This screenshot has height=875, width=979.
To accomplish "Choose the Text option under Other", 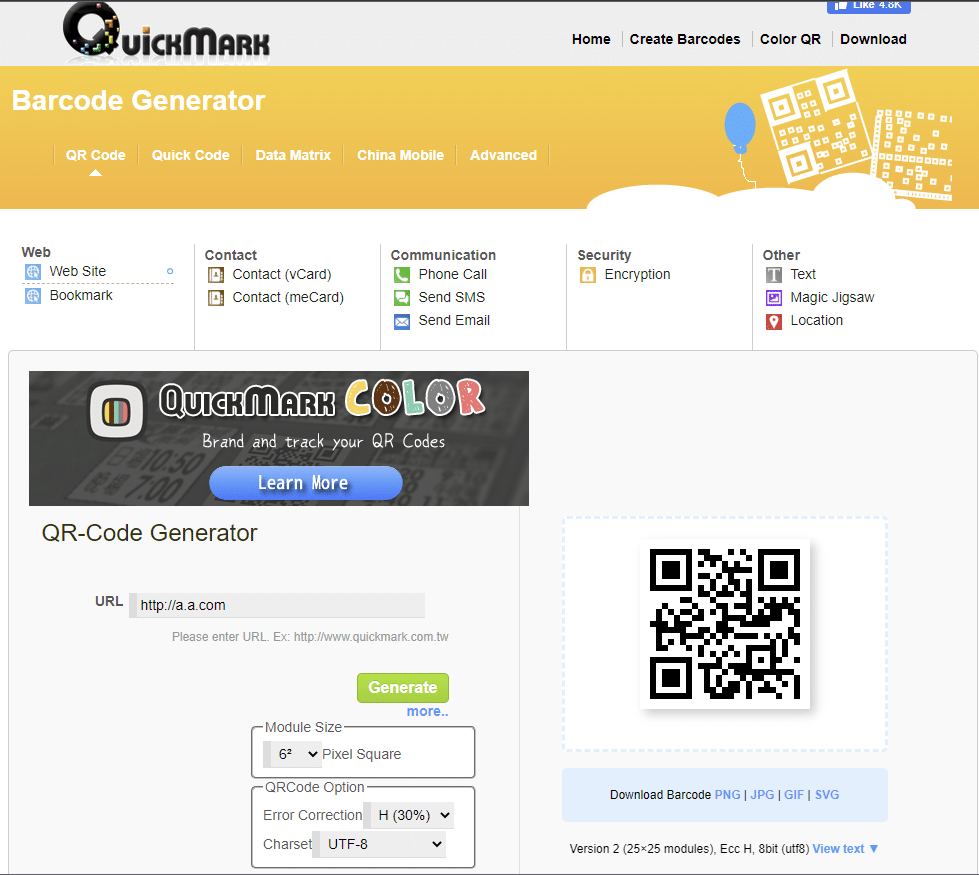I will click(x=803, y=275).
